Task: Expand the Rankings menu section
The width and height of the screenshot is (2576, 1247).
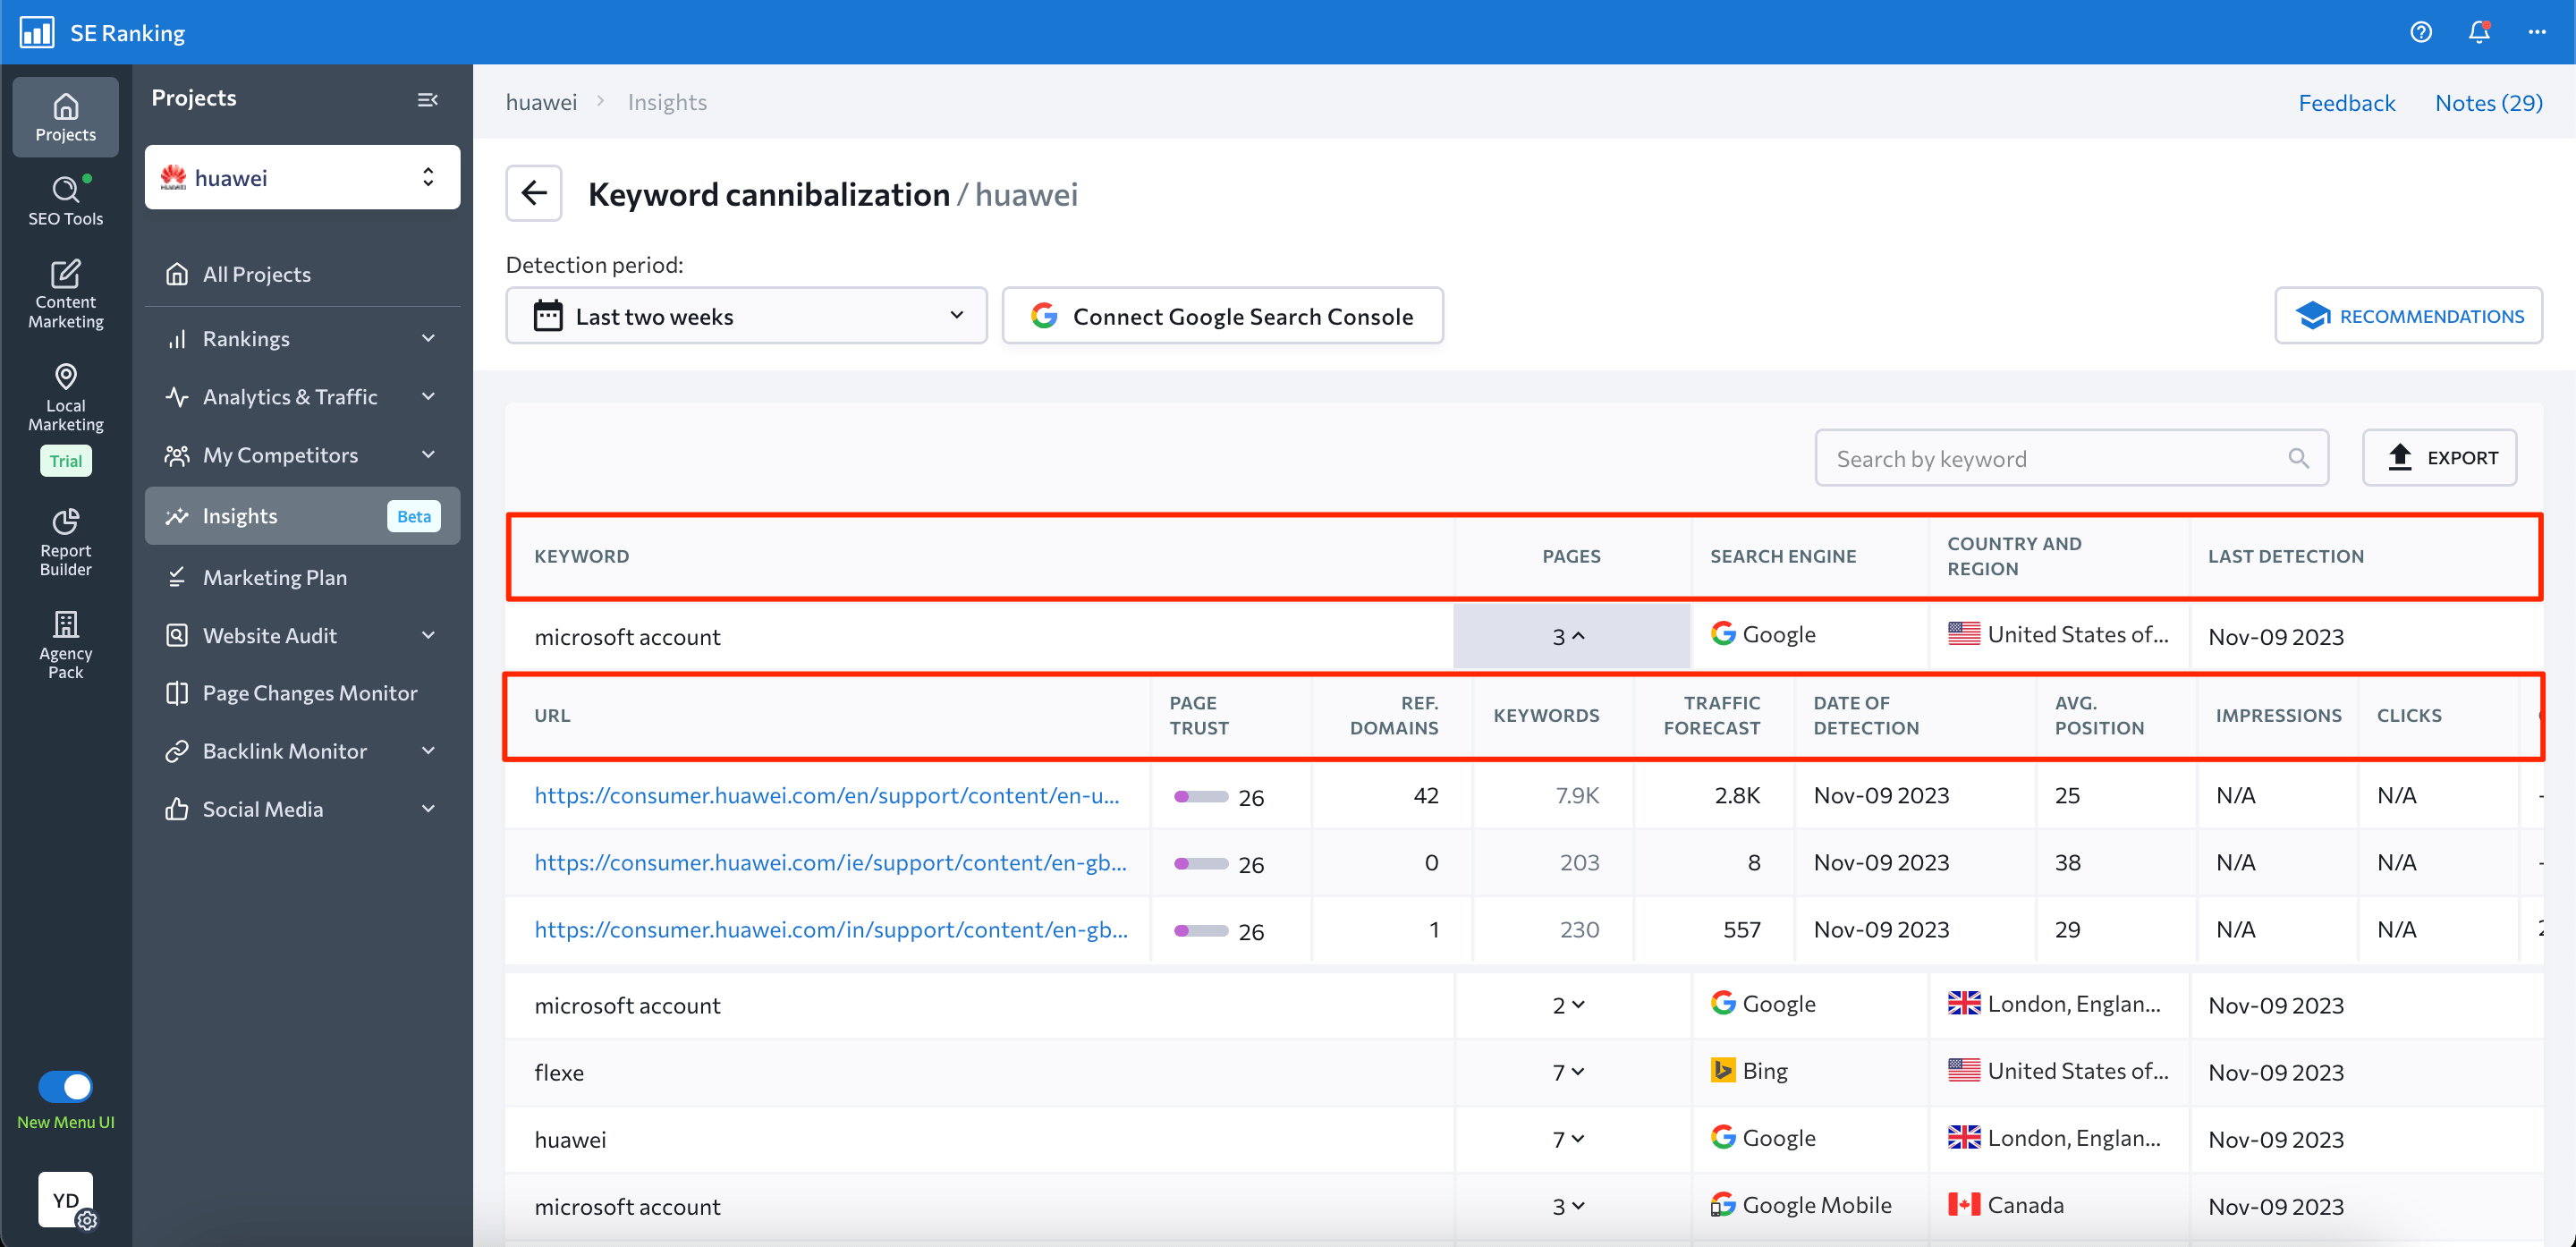Action: (302, 338)
